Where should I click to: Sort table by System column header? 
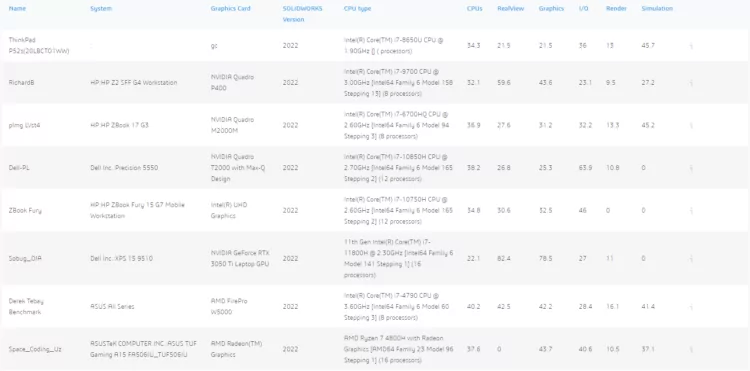click(x=101, y=9)
